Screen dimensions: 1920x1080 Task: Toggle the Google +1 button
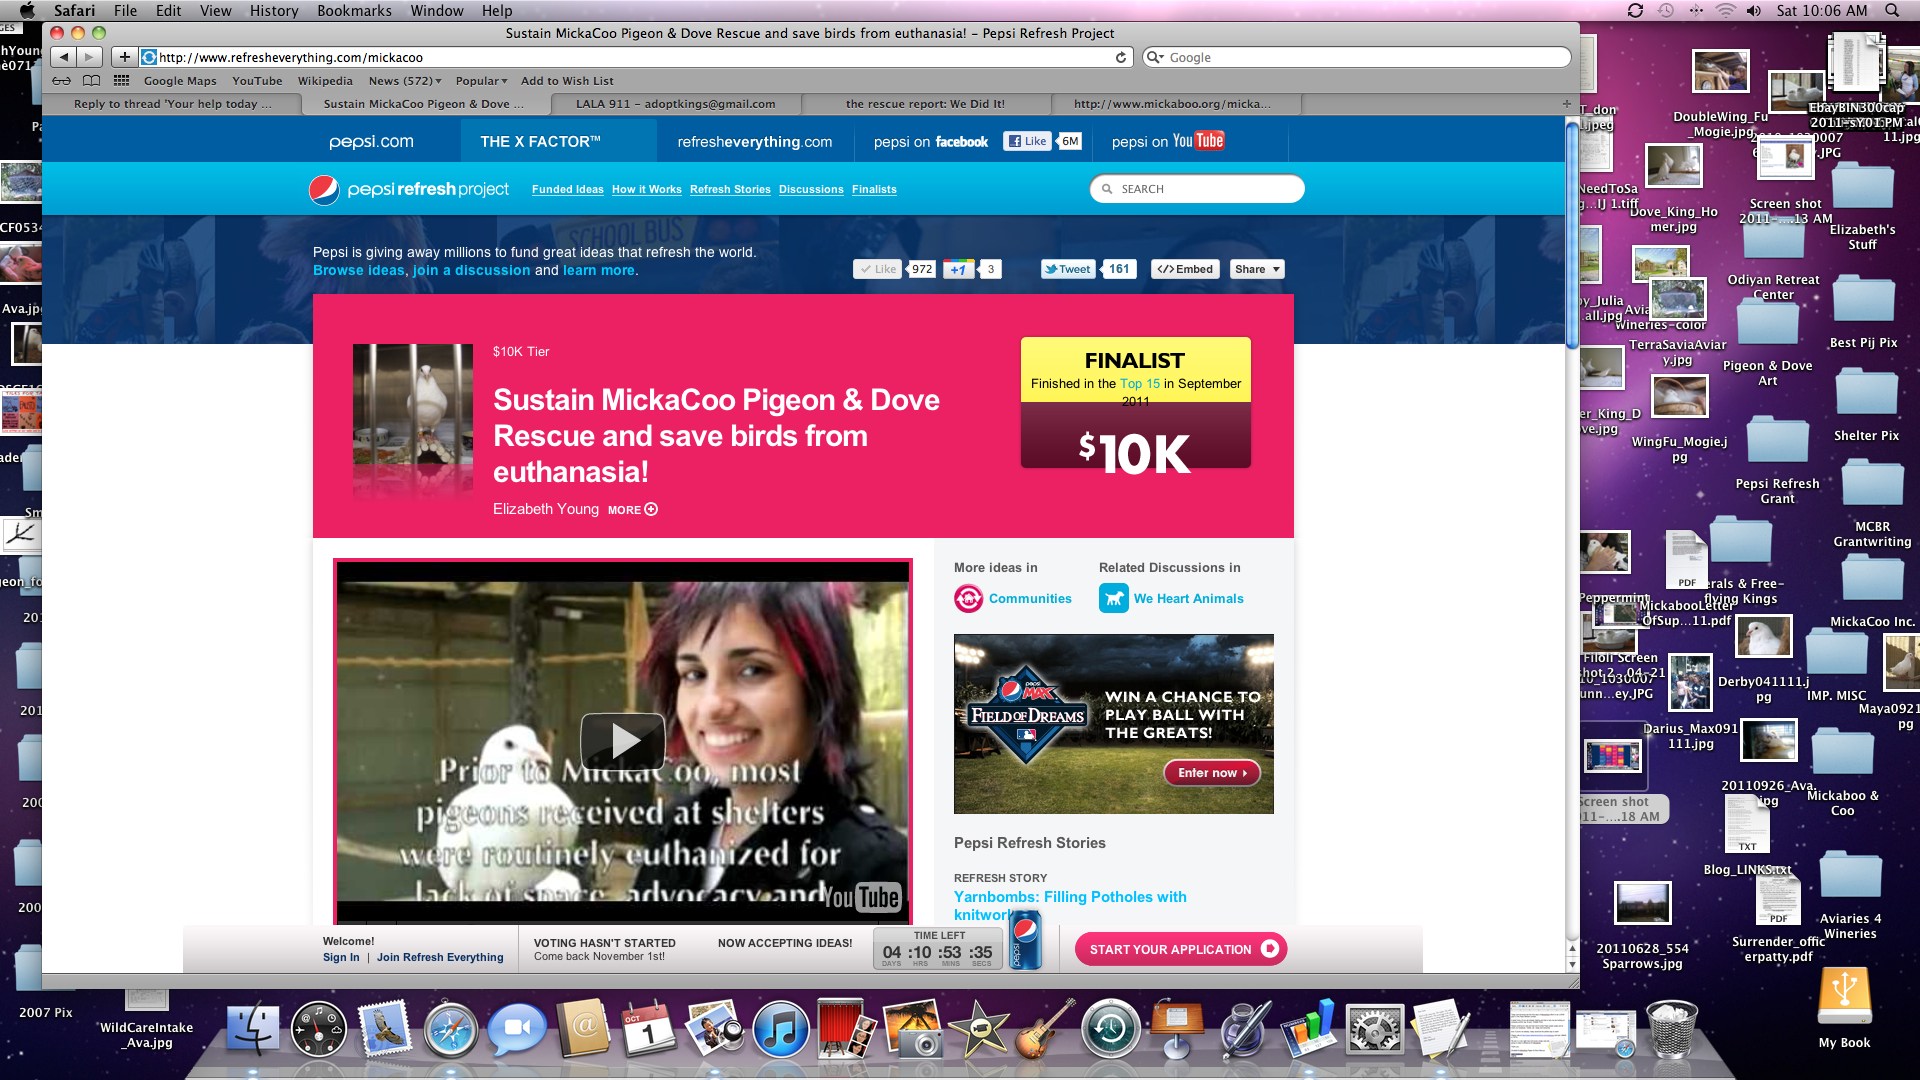[x=958, y=269]
